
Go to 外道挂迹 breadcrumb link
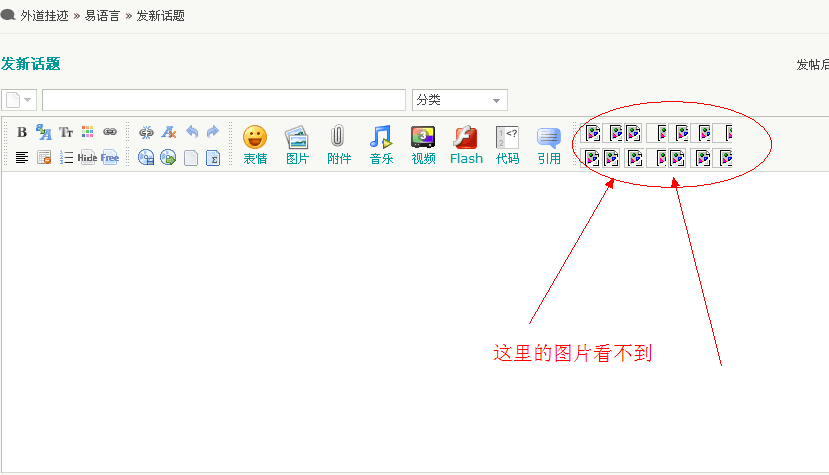click(x=44, y=16)
